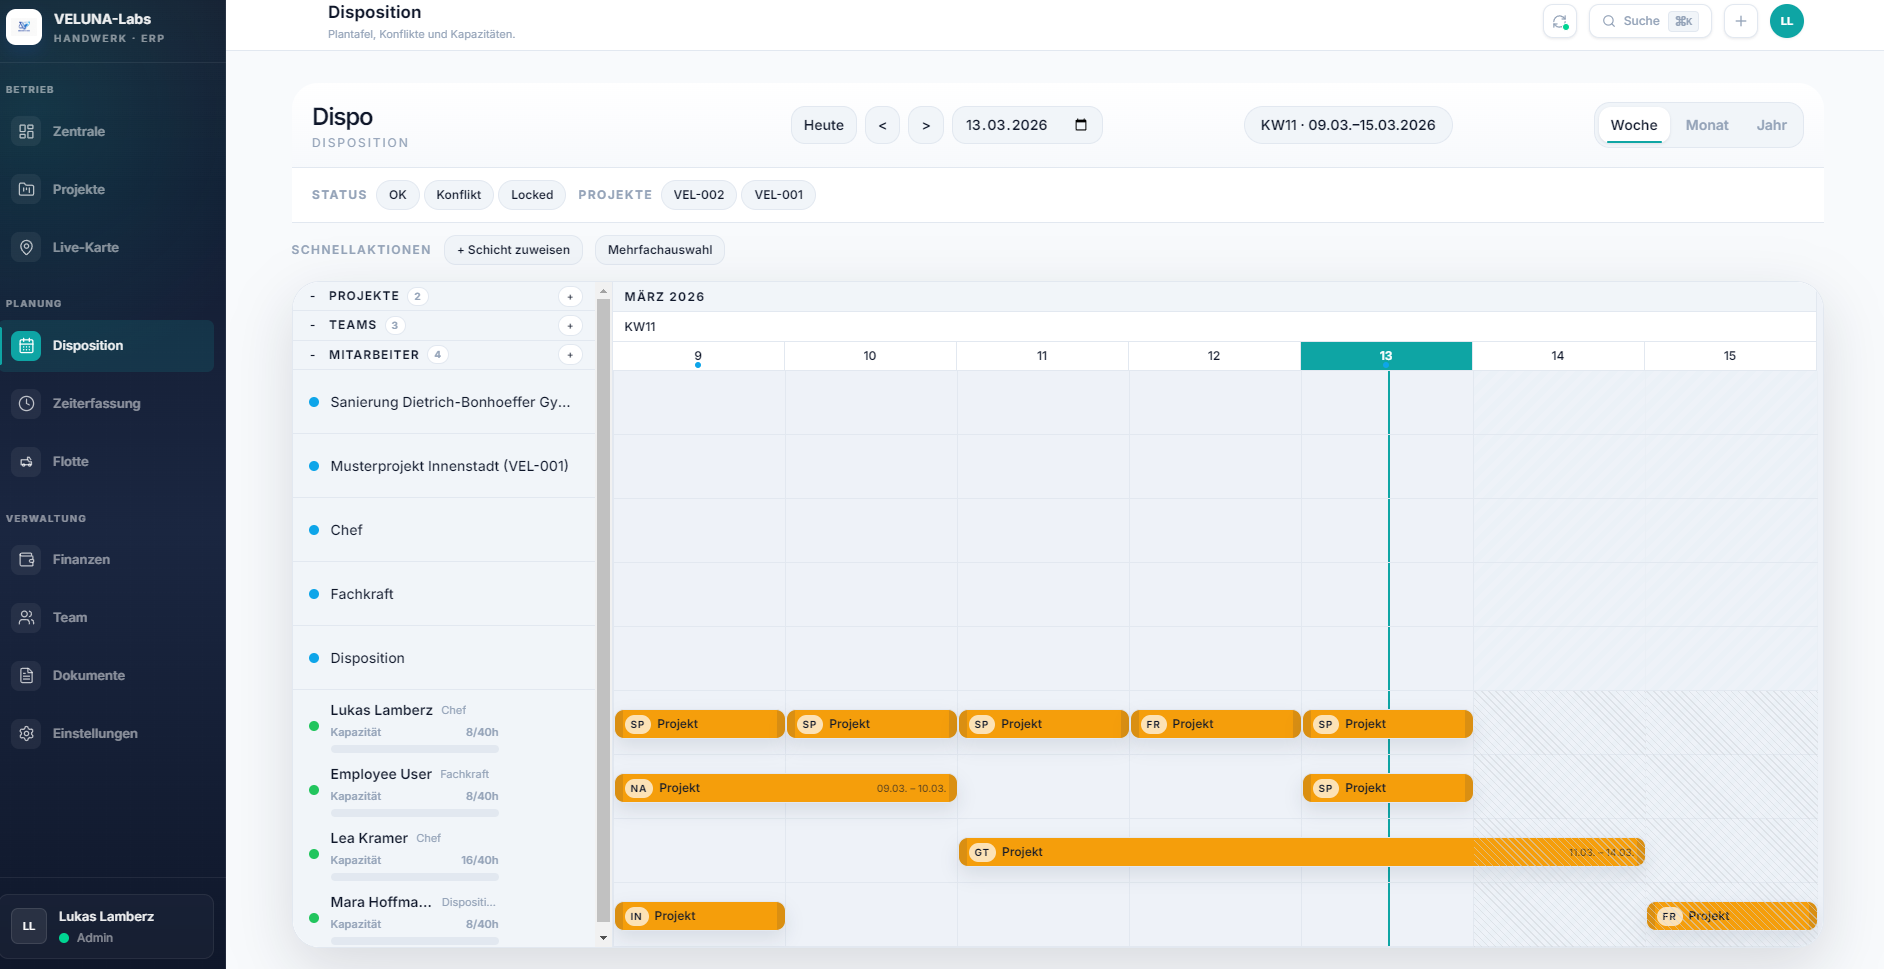
Task: Select the Projekte sidebar icon
Action: (x=25, y=189)
